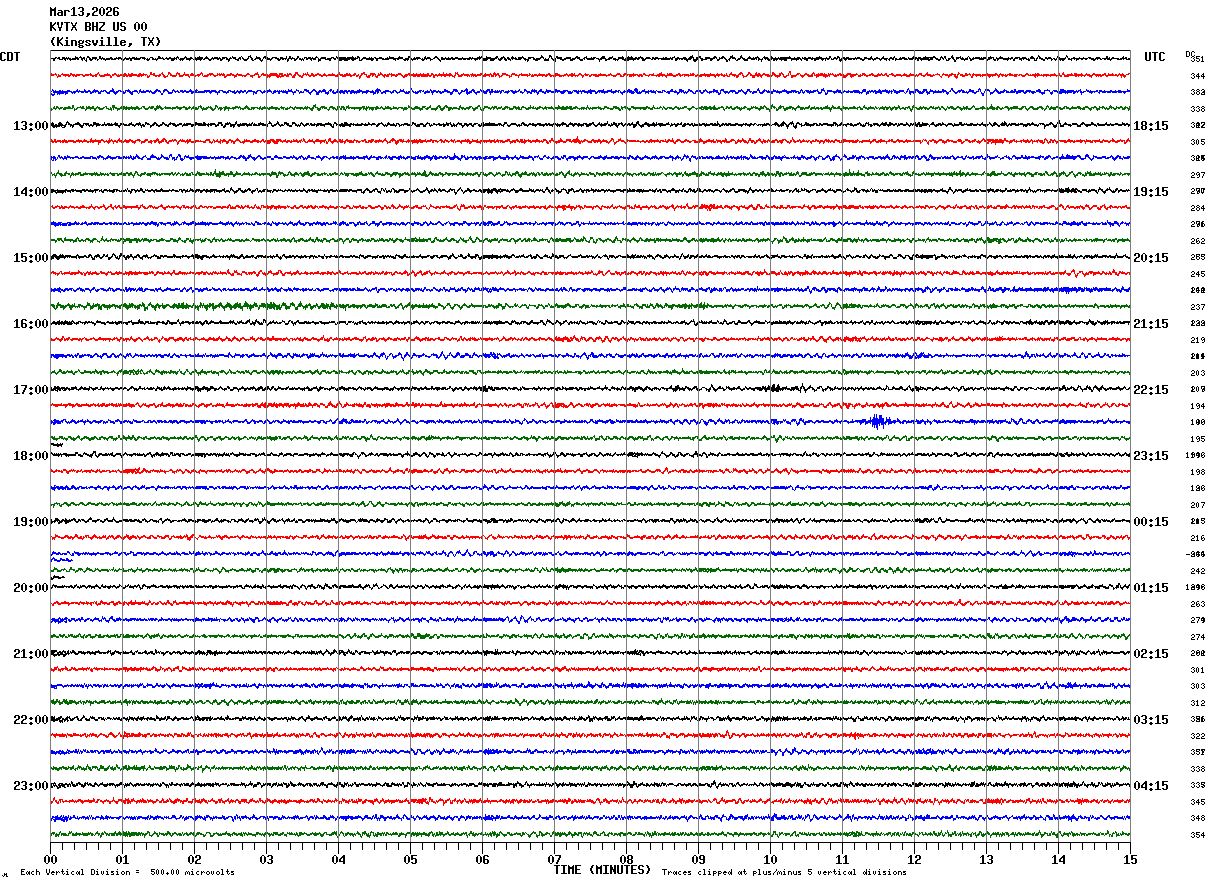Screen dimensions: 1210x886
Task: Select the 17:00 CDT row label
Action: [x=30, y=390]
